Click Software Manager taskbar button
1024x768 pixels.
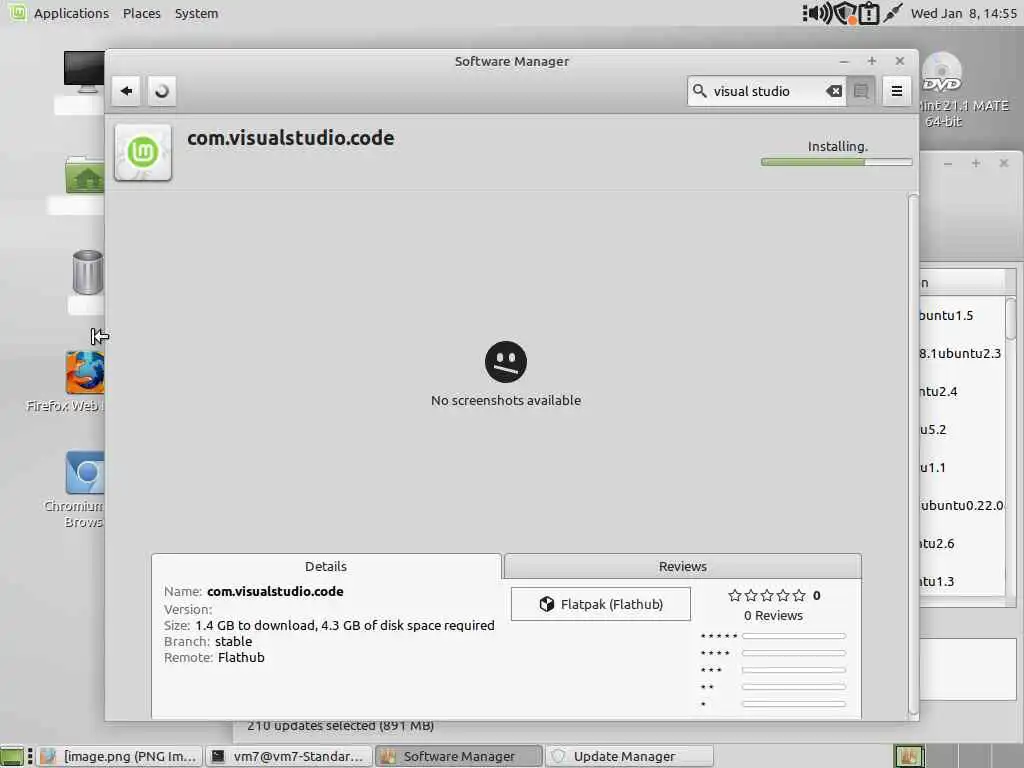tap(458, 756)
